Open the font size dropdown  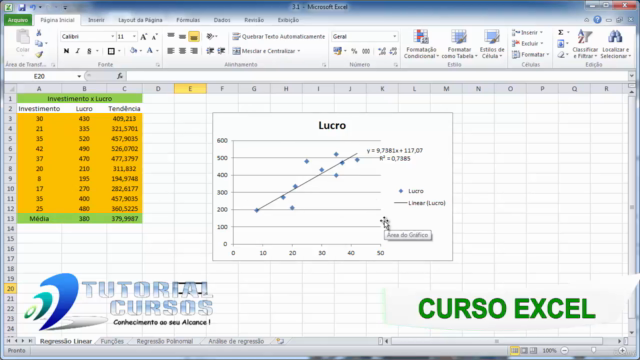coord(134,37)
